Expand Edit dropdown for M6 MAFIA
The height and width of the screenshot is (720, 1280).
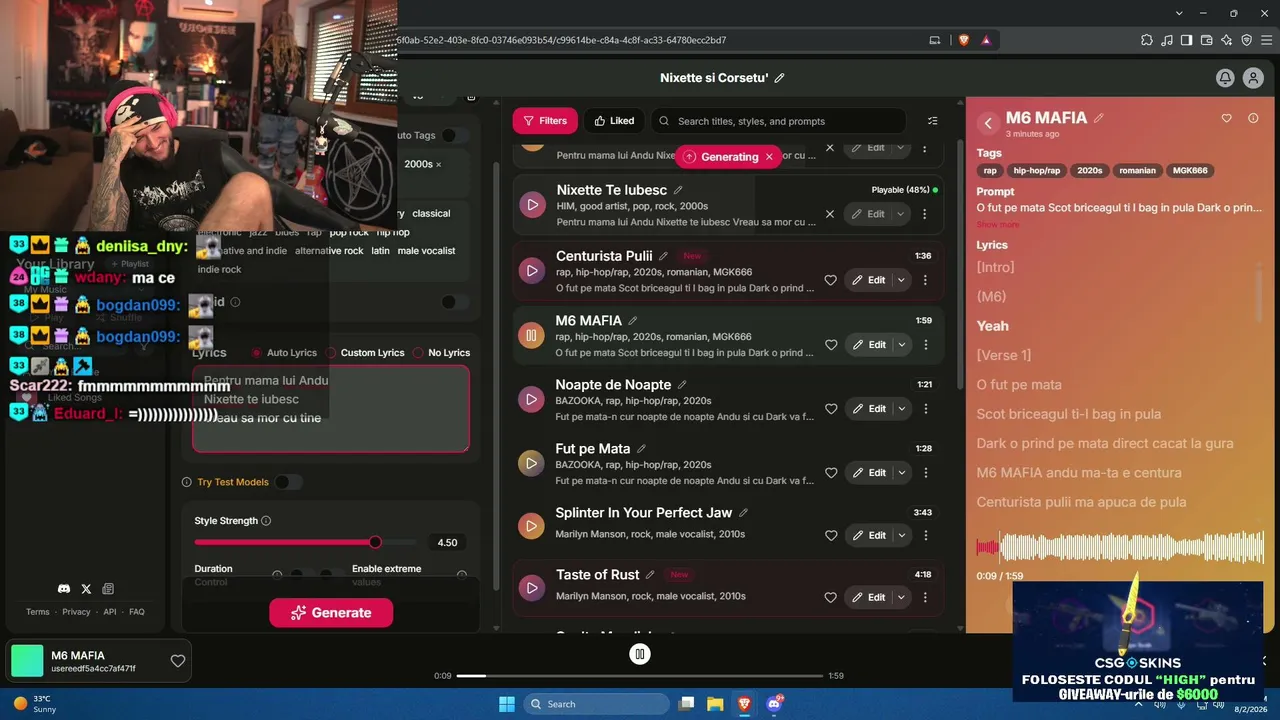tap(901, 345)
